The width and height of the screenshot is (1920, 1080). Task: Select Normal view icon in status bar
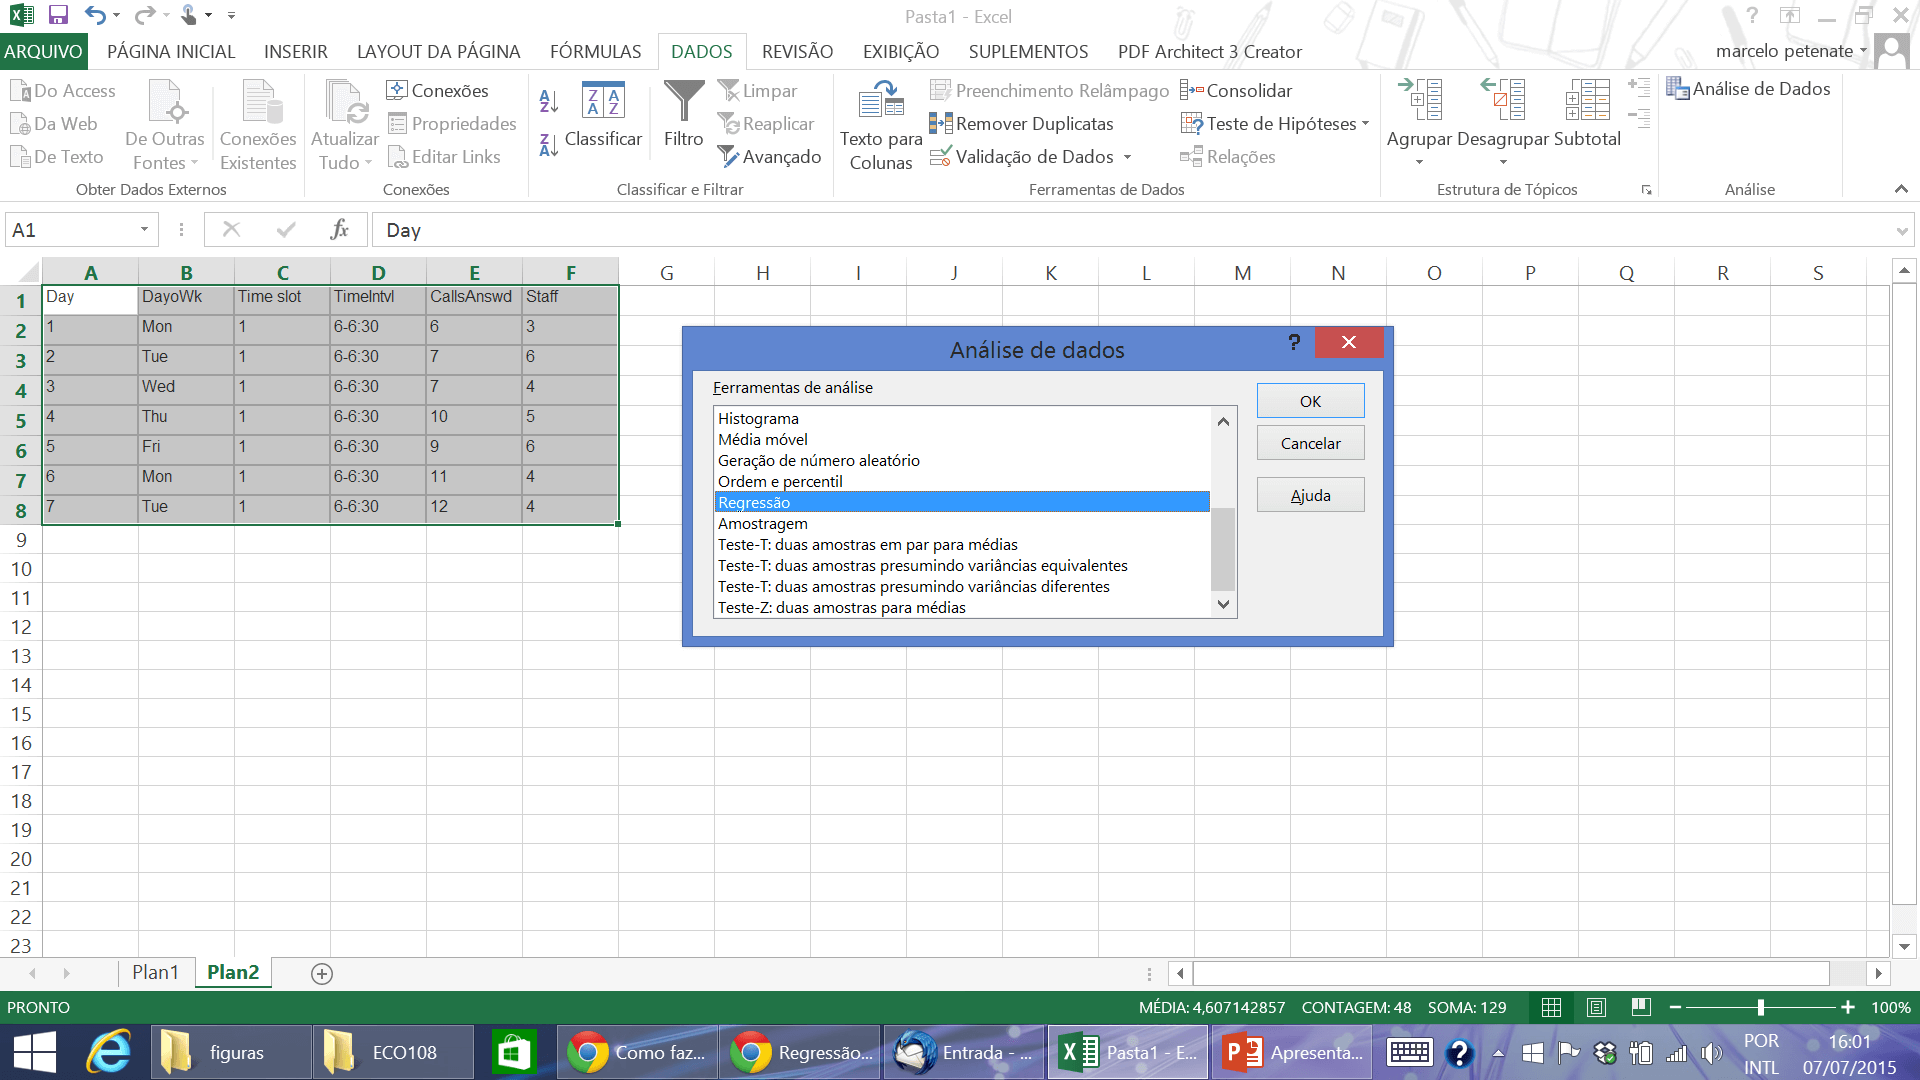coord(1552,1008)
